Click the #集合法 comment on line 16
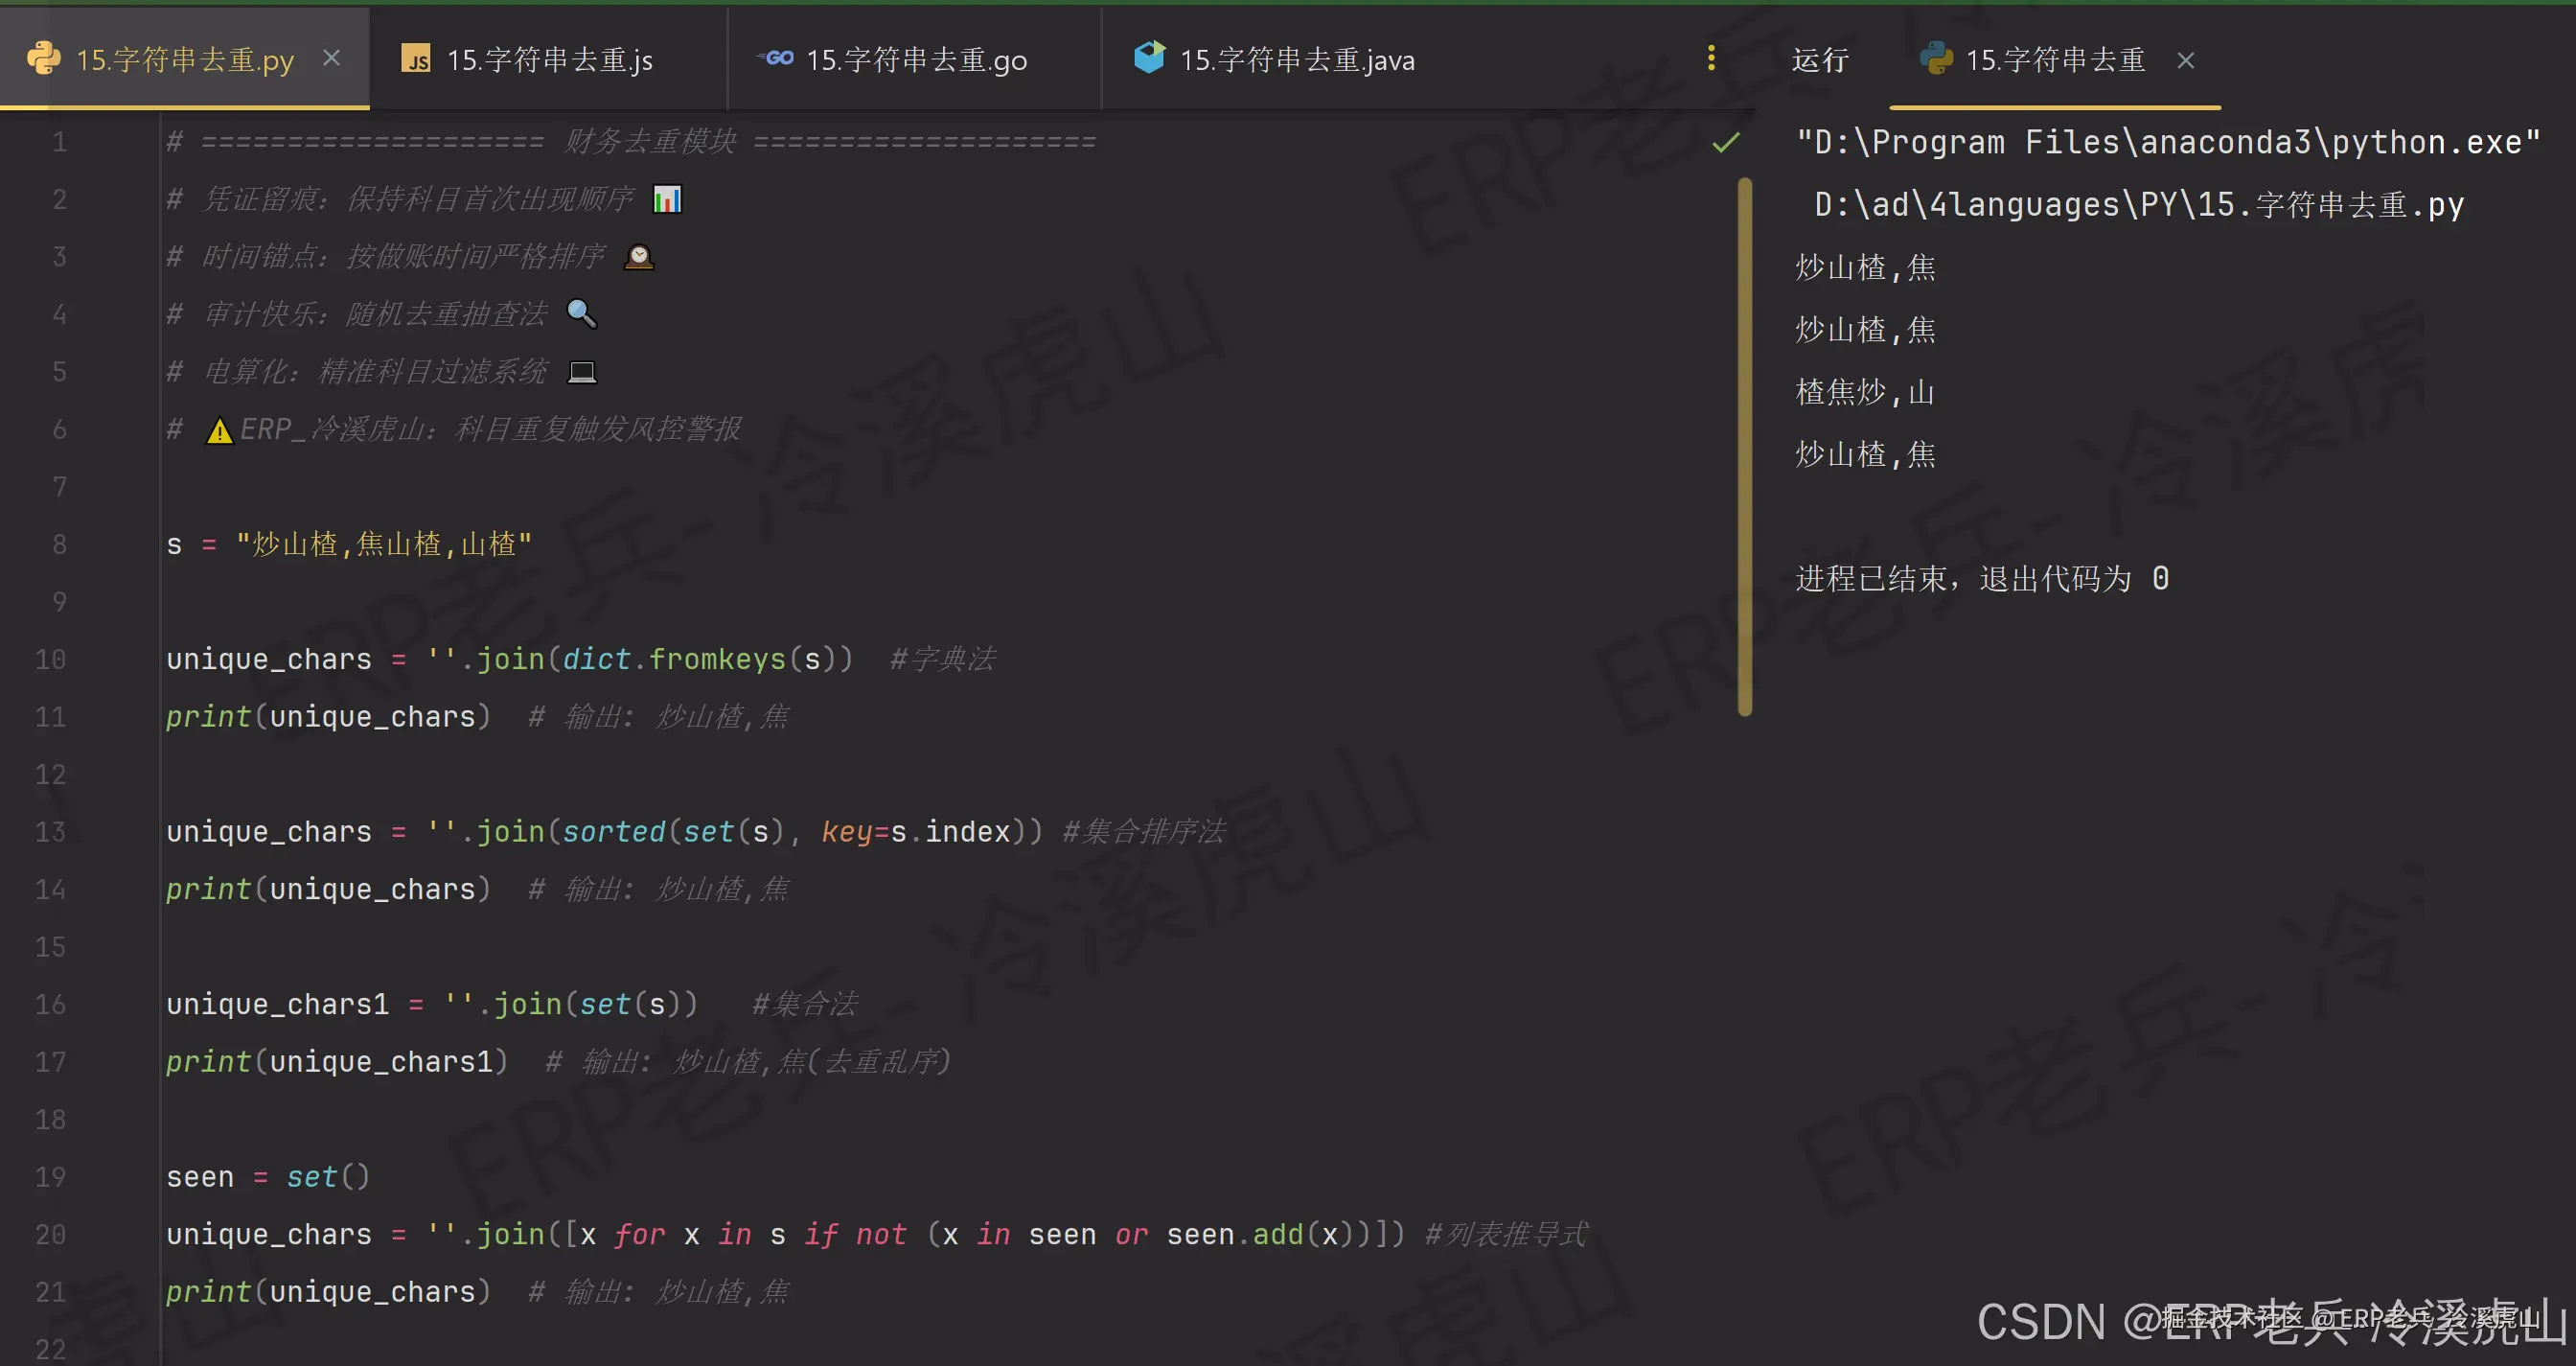 click(804, 1004)
